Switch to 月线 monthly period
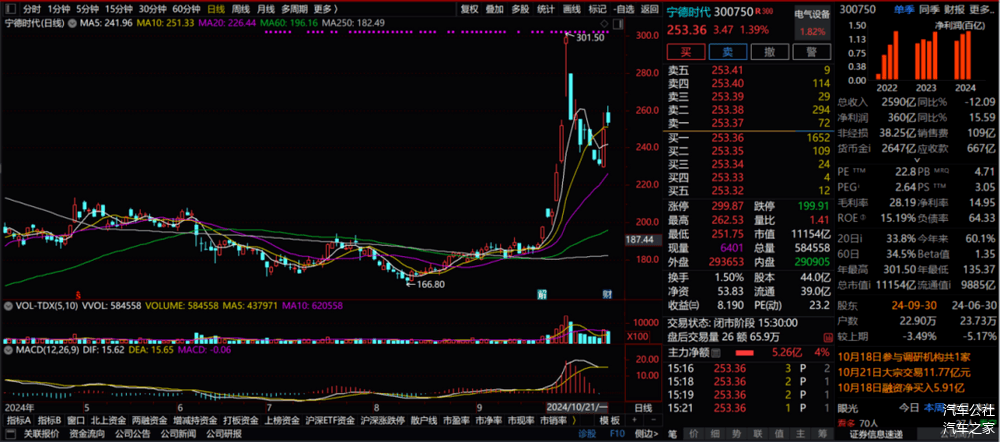 click(x=265, y=10)
